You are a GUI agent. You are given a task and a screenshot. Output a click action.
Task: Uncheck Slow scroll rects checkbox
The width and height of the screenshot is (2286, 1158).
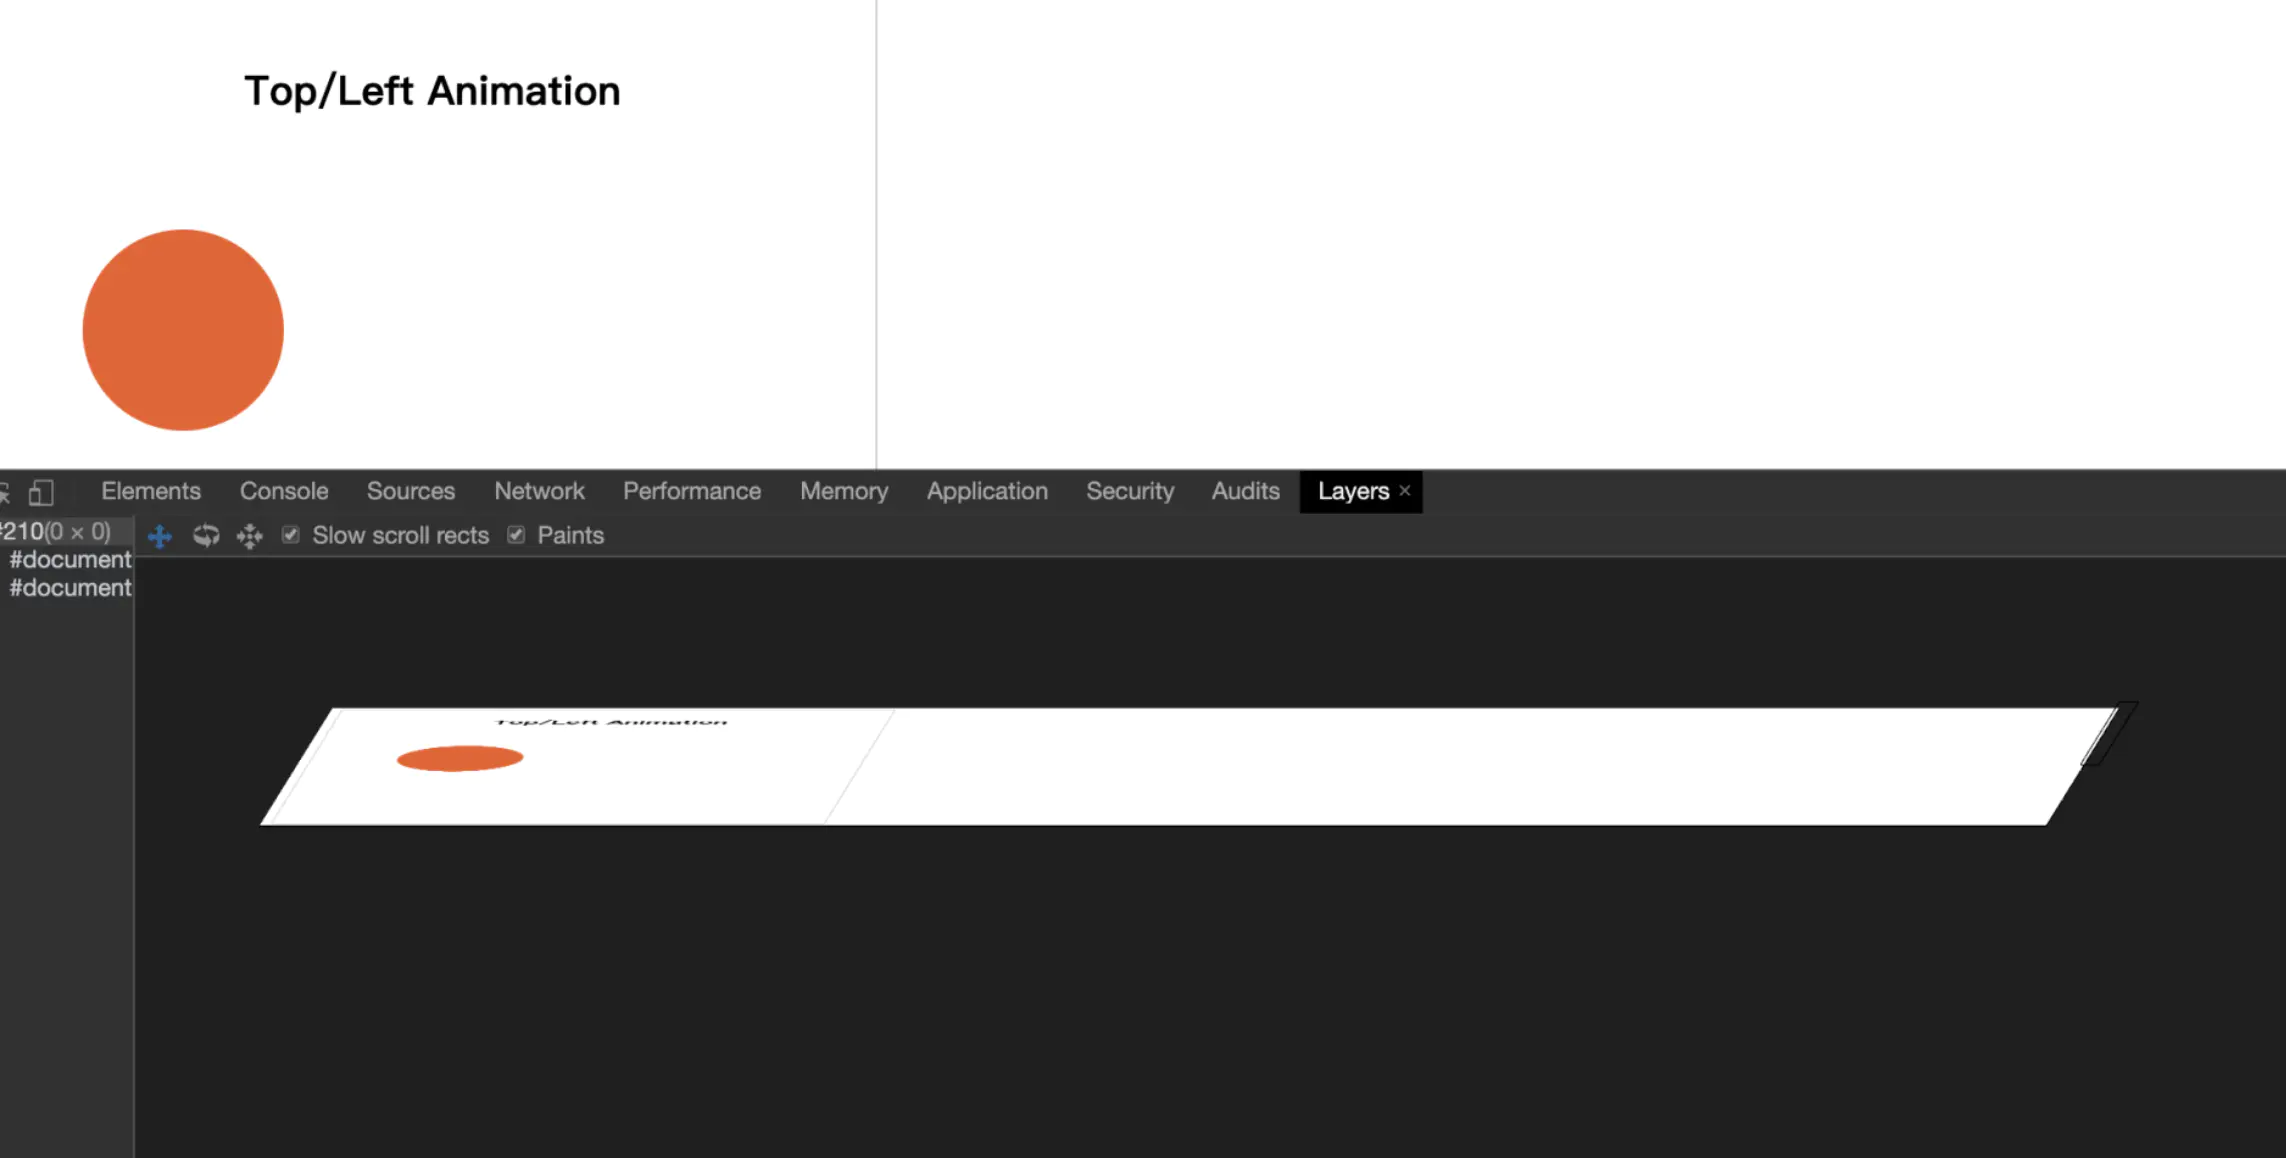coord(291,535)
